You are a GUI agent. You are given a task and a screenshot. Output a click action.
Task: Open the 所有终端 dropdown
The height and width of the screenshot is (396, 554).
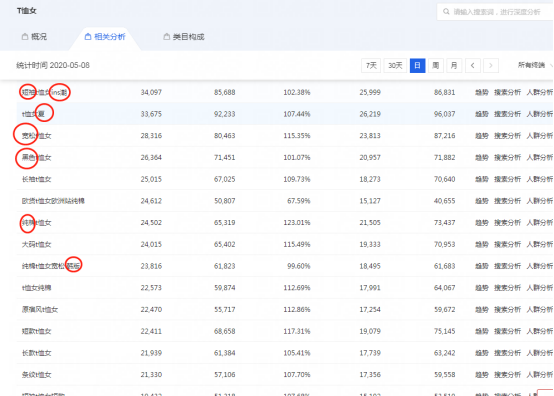click(535, 65)
